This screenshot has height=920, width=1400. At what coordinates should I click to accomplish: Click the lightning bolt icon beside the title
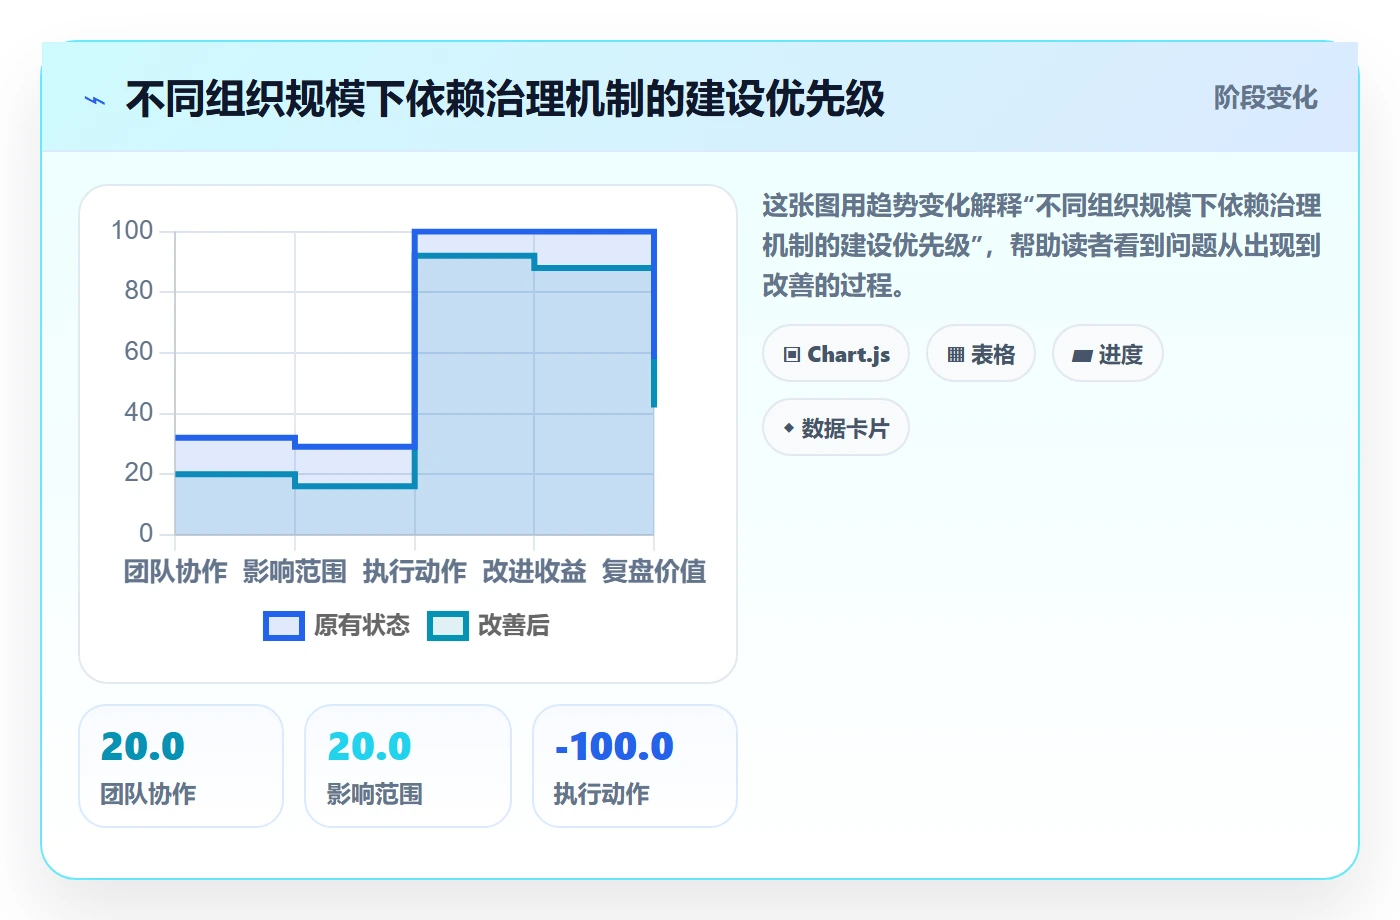coord(95,100)
